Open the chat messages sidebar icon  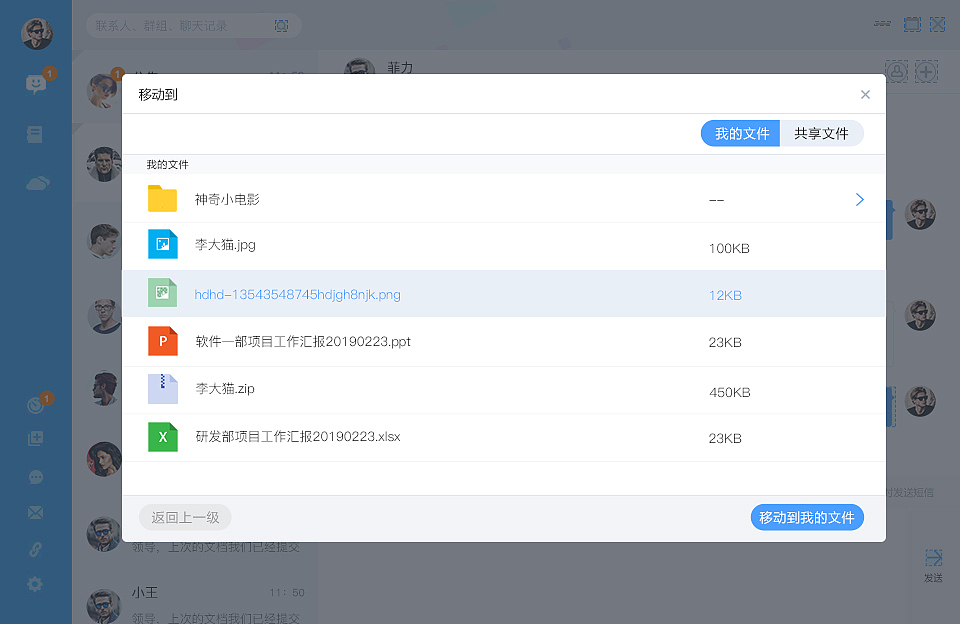36,84
